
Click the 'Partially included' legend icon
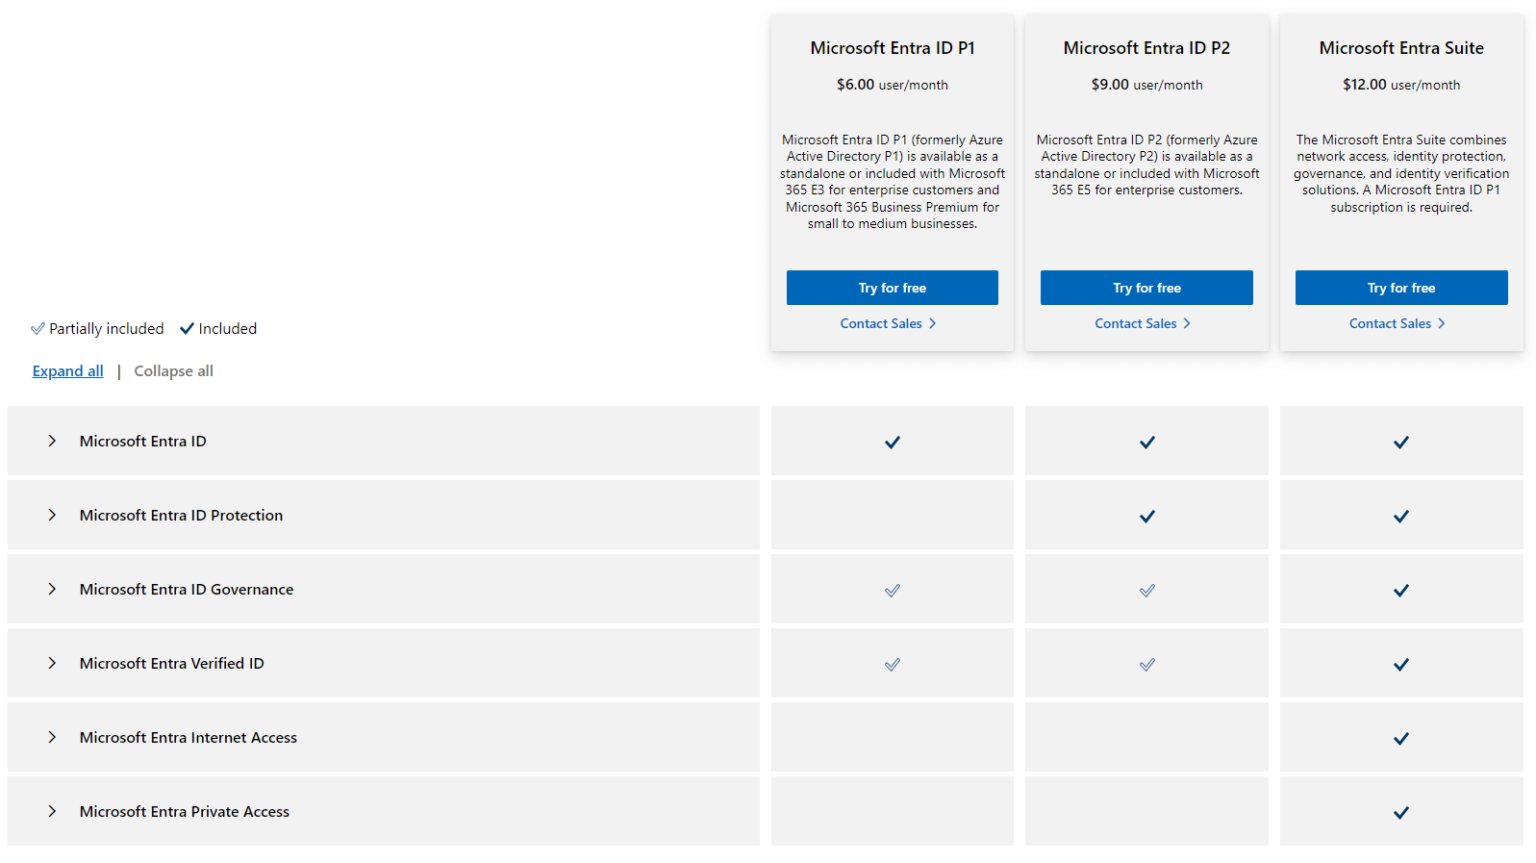tap(38, 328)
